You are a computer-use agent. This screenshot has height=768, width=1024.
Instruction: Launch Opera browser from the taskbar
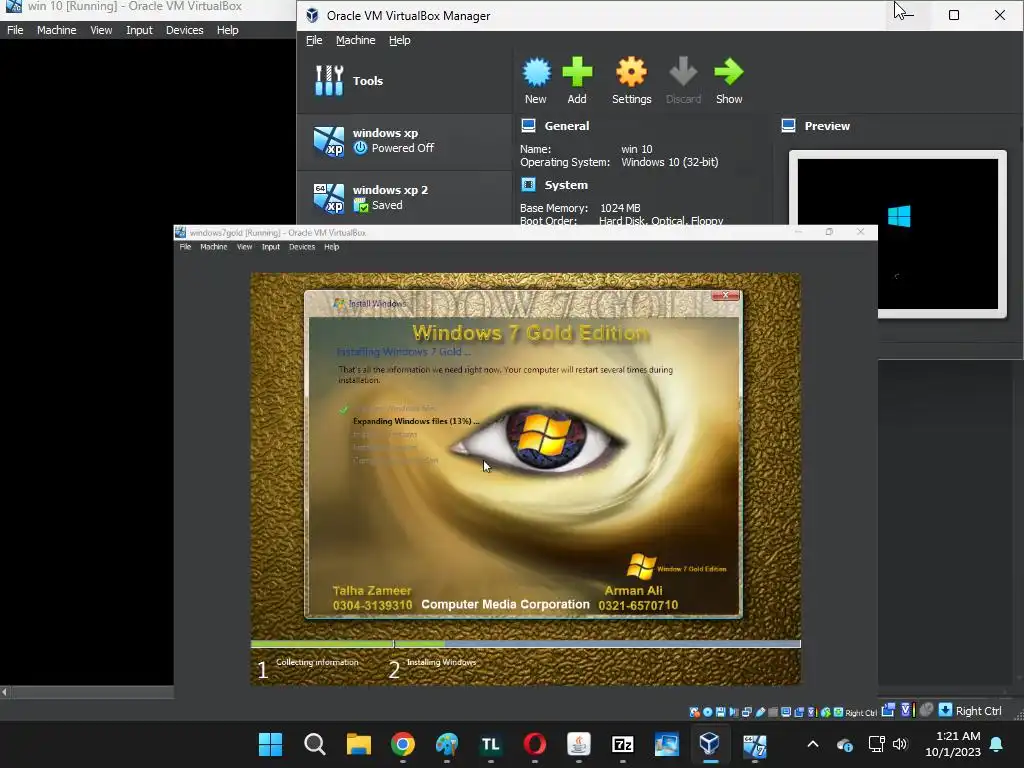coord(535,744)
